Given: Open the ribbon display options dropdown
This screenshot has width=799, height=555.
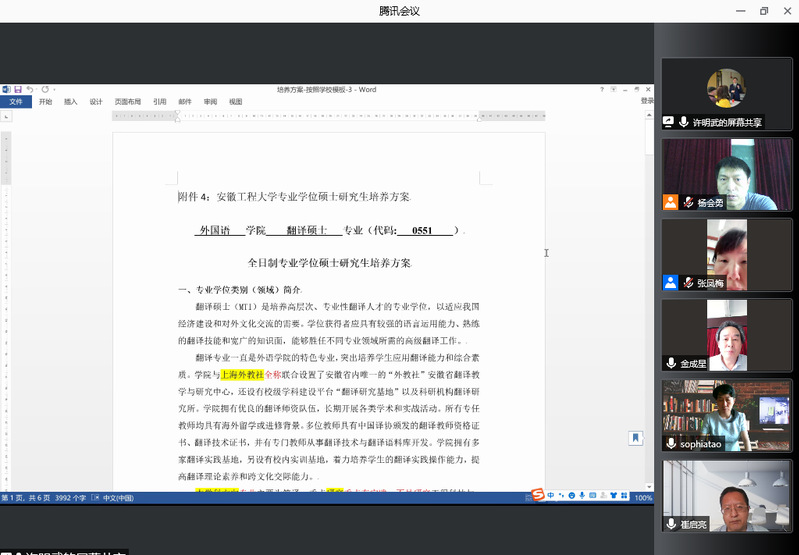Looking at the screenshot, I should (x=613, y=90).
